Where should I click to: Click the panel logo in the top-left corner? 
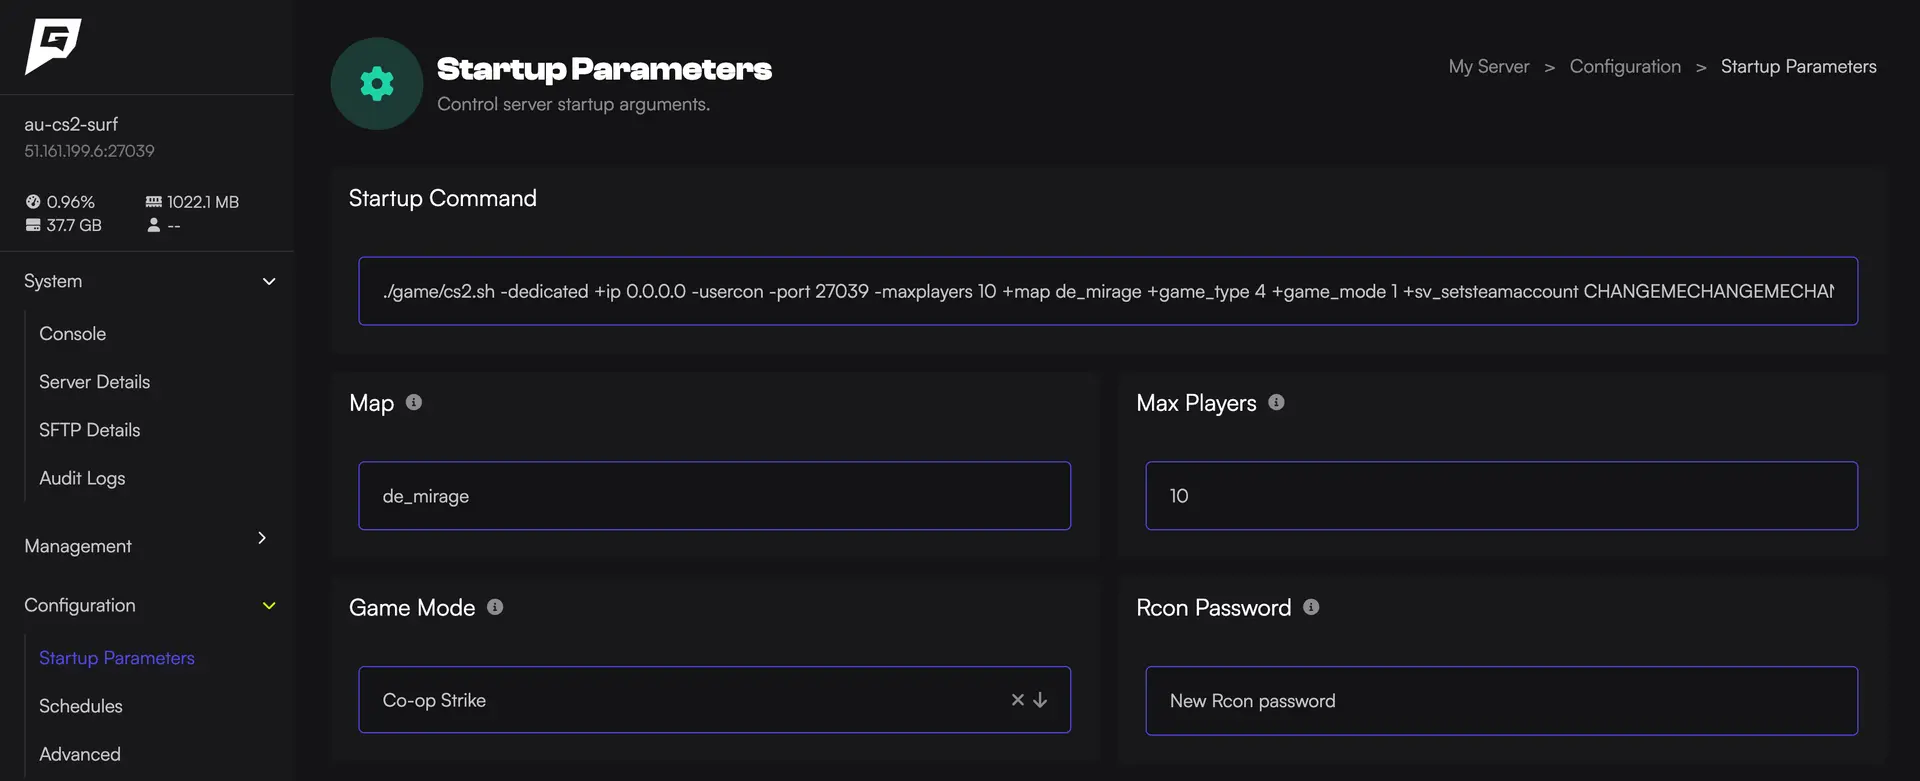coord(53,46)
